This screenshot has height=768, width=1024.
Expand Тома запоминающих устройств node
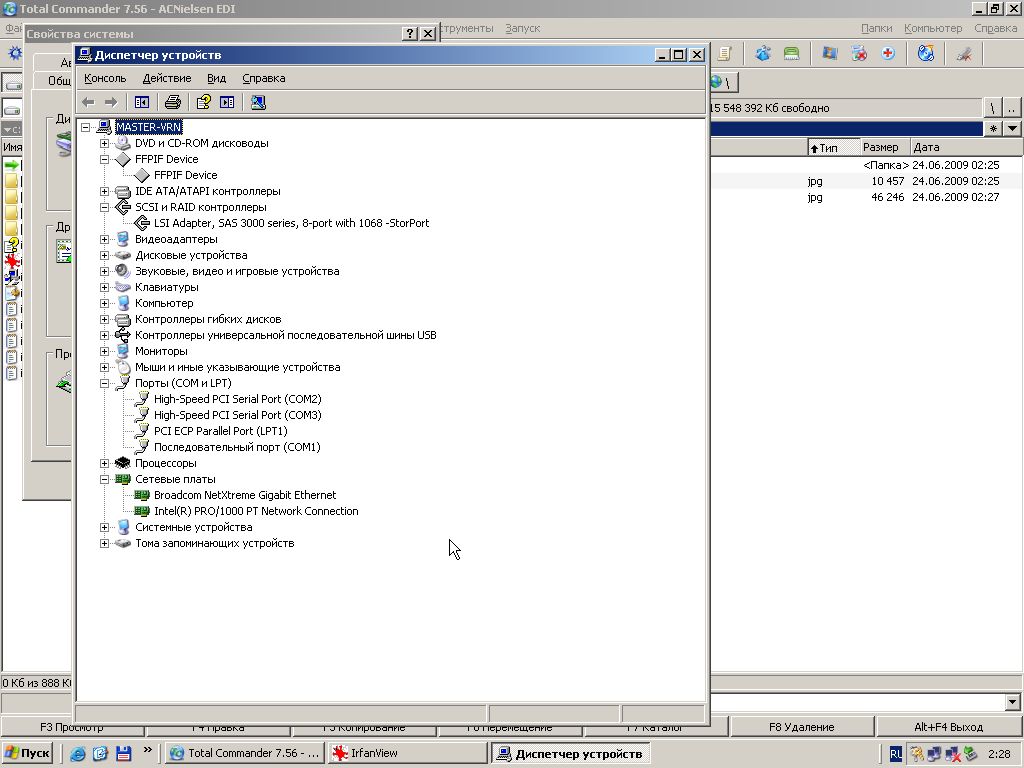[x=104, y=543]
